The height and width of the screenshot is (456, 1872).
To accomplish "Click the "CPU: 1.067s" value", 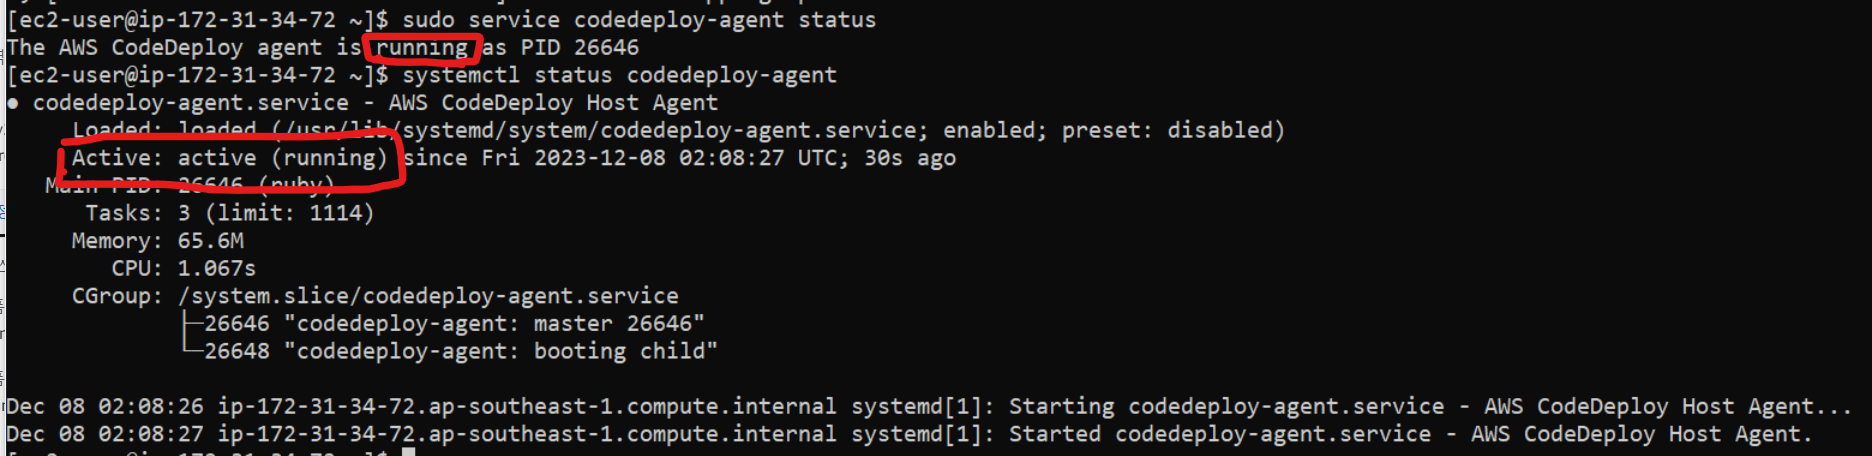I will [183, 269].
